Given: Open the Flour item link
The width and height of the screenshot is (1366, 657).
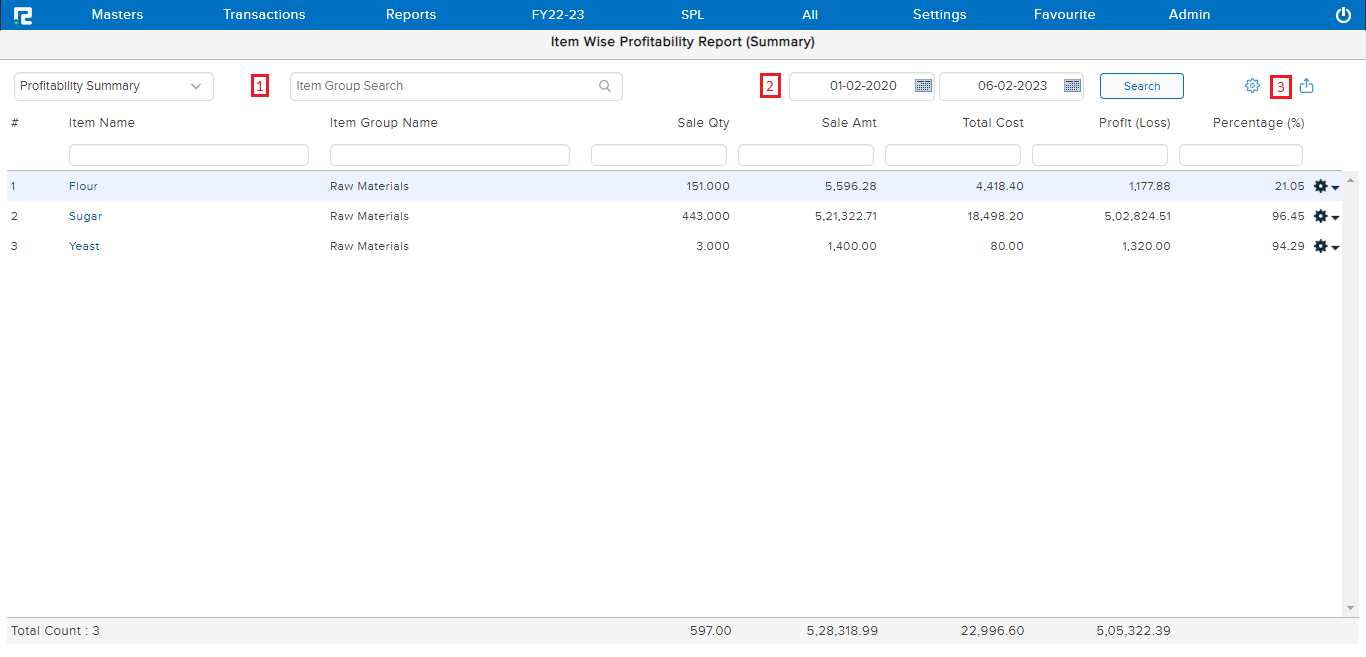Looking at the screenshot, I should 83,186.
